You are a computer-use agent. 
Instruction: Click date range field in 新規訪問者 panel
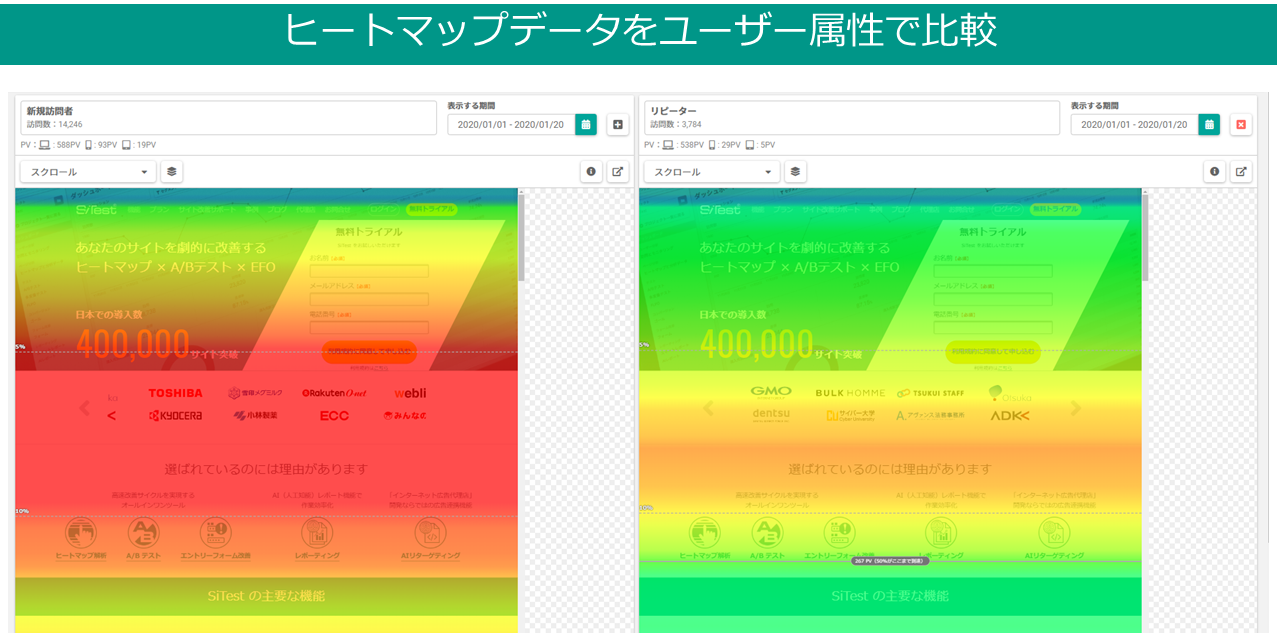click(x=511, y=125)
